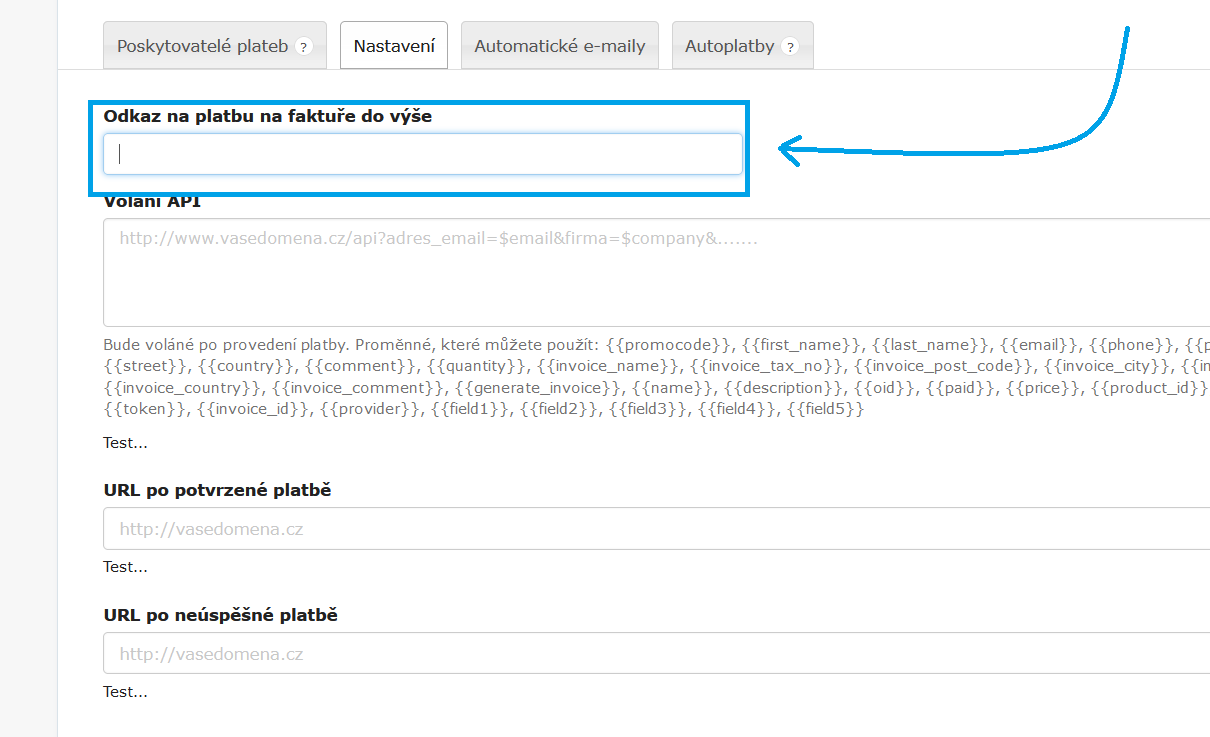
Task: Click the Odkaz na platbu na faktuře label
Action: (268, 116)
